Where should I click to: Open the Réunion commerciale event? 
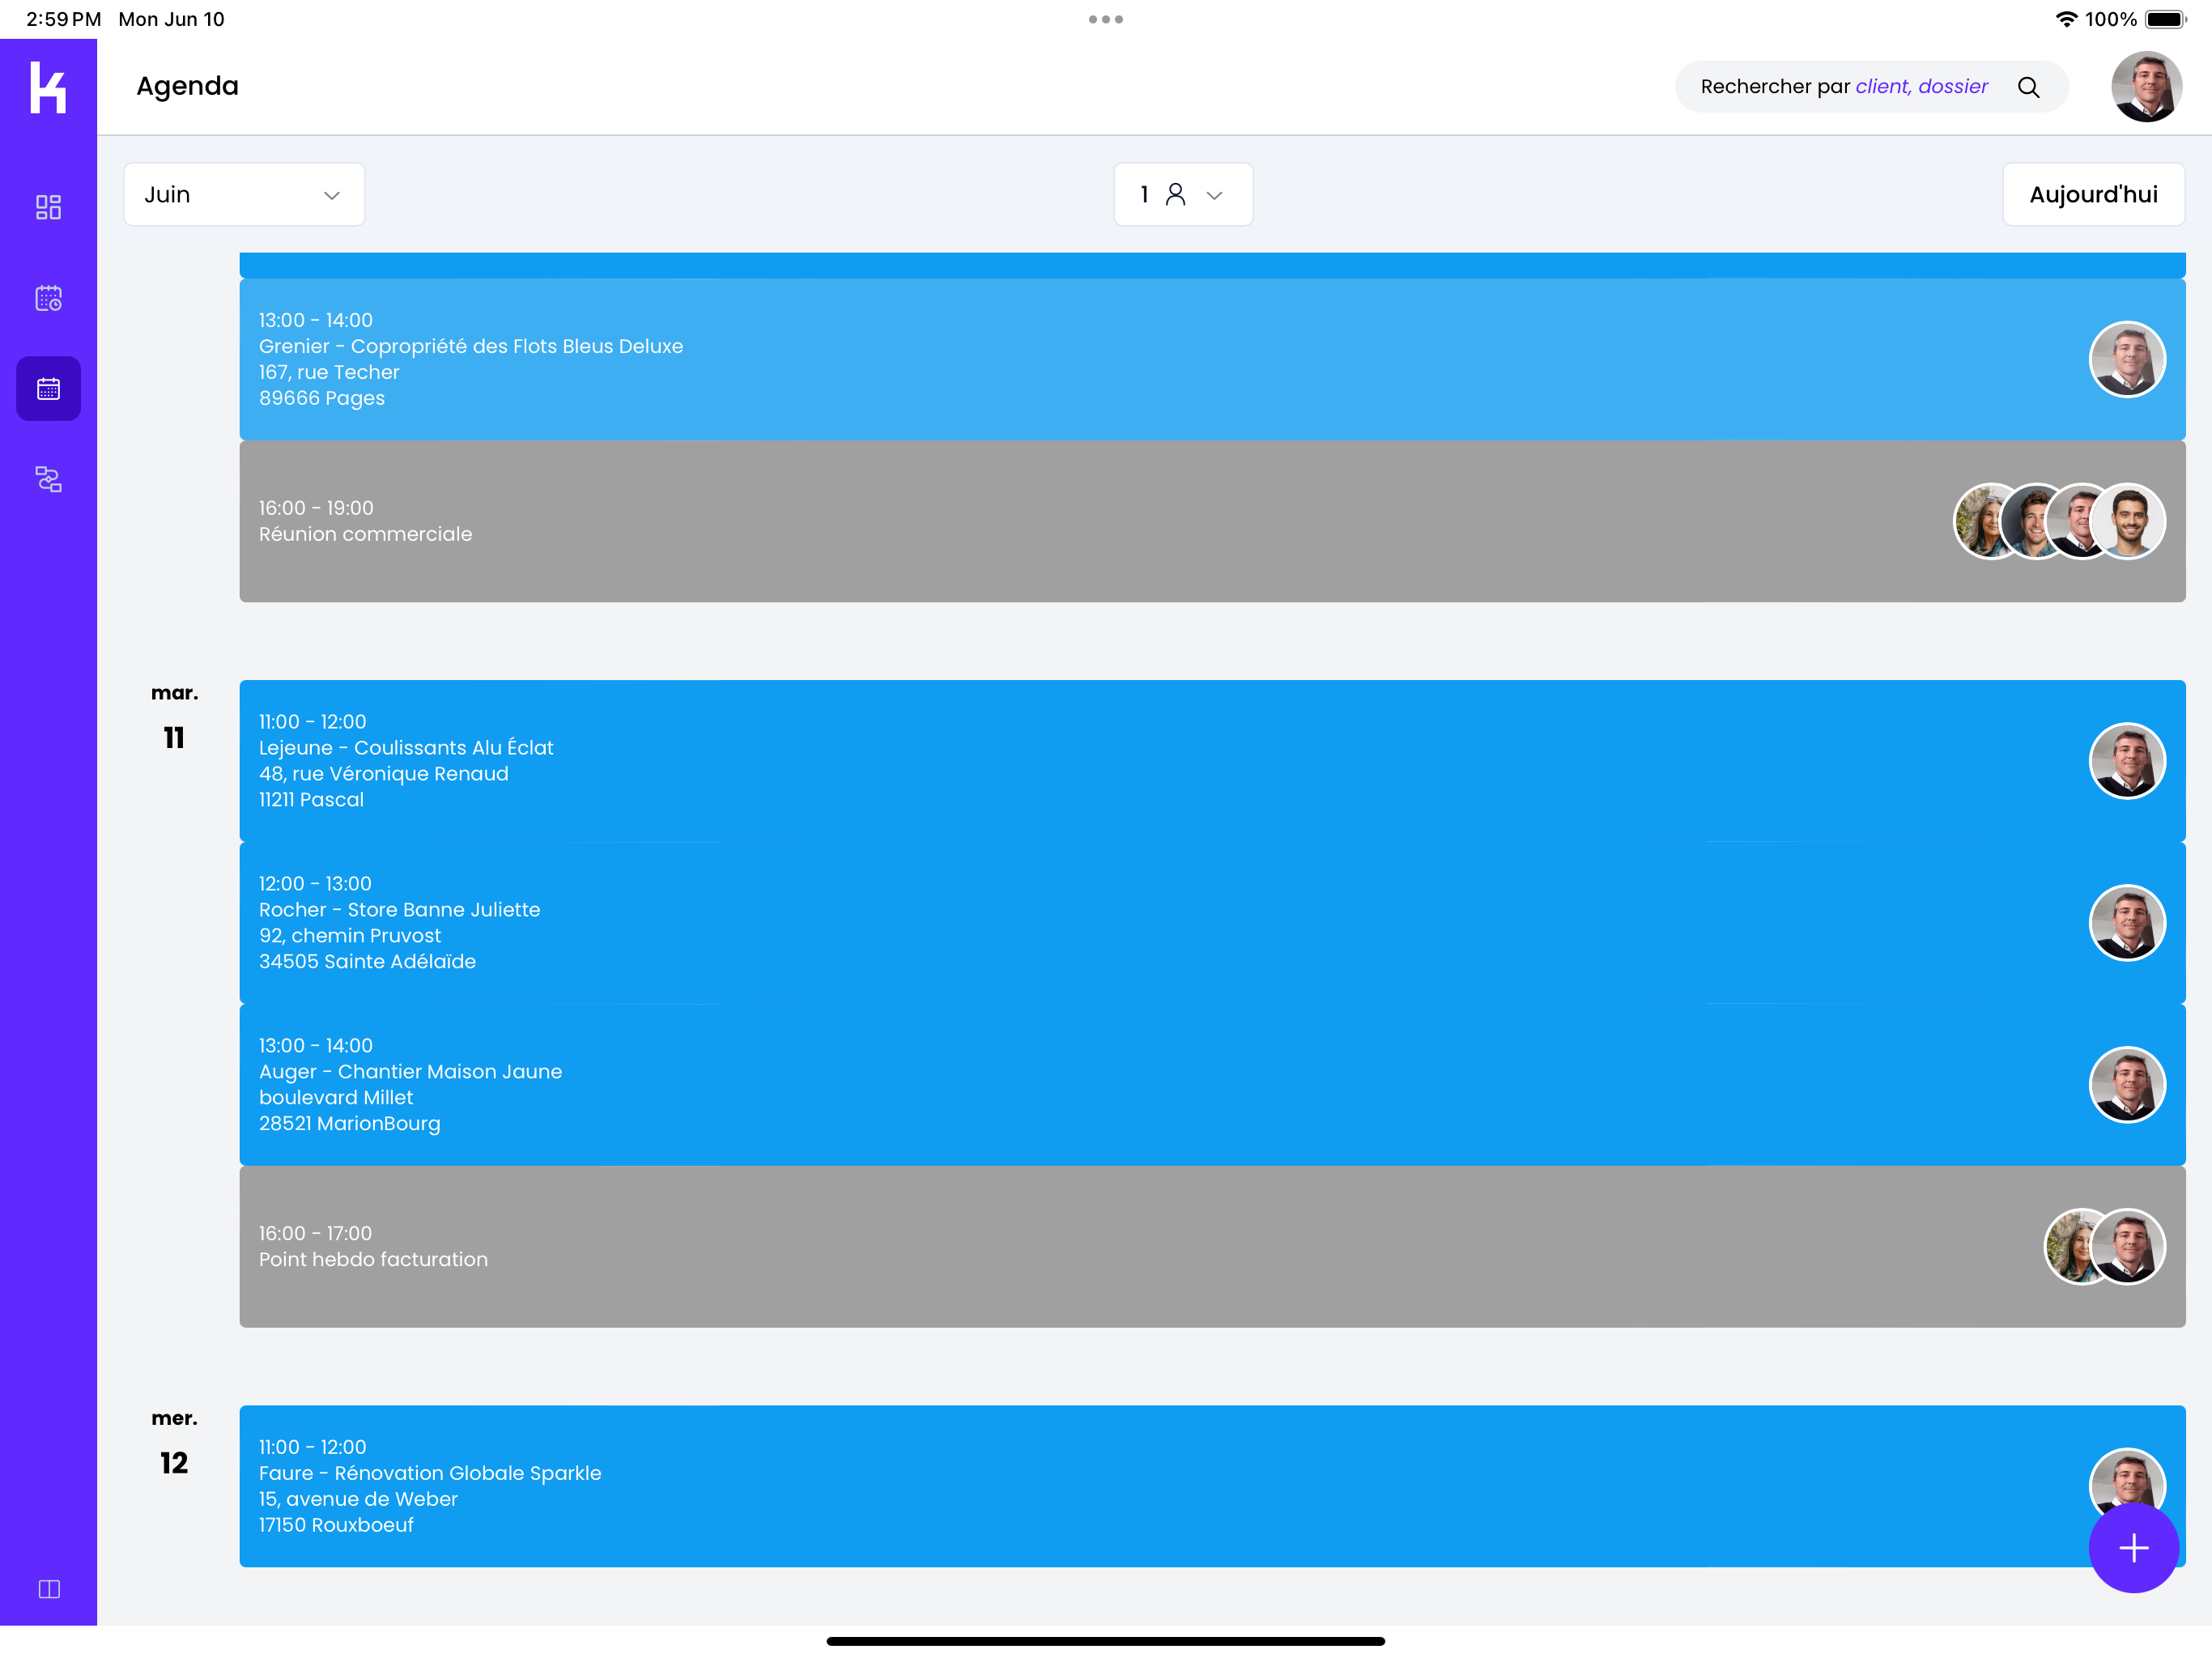pos(1212,521)
